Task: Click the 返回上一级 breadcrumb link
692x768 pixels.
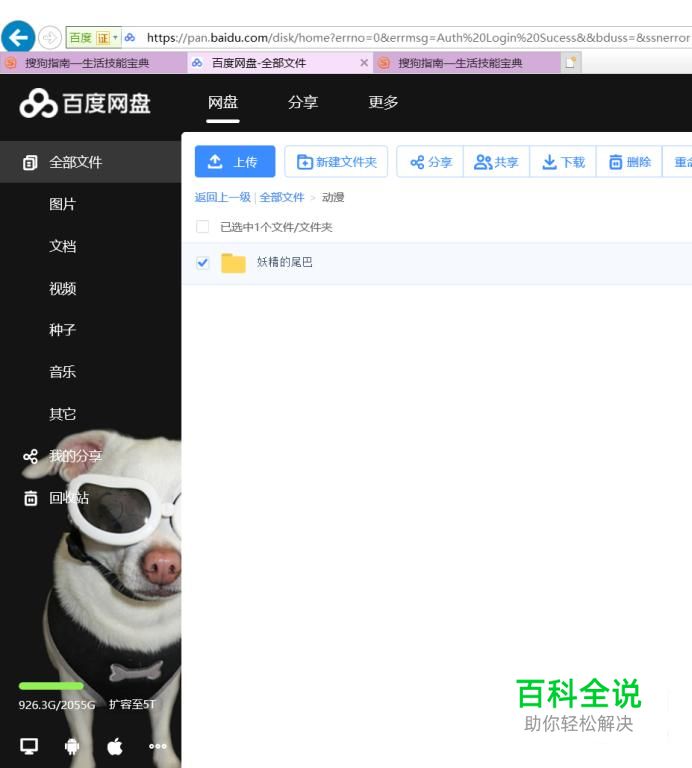Action: pyautogui.click(x=222, y=197)
